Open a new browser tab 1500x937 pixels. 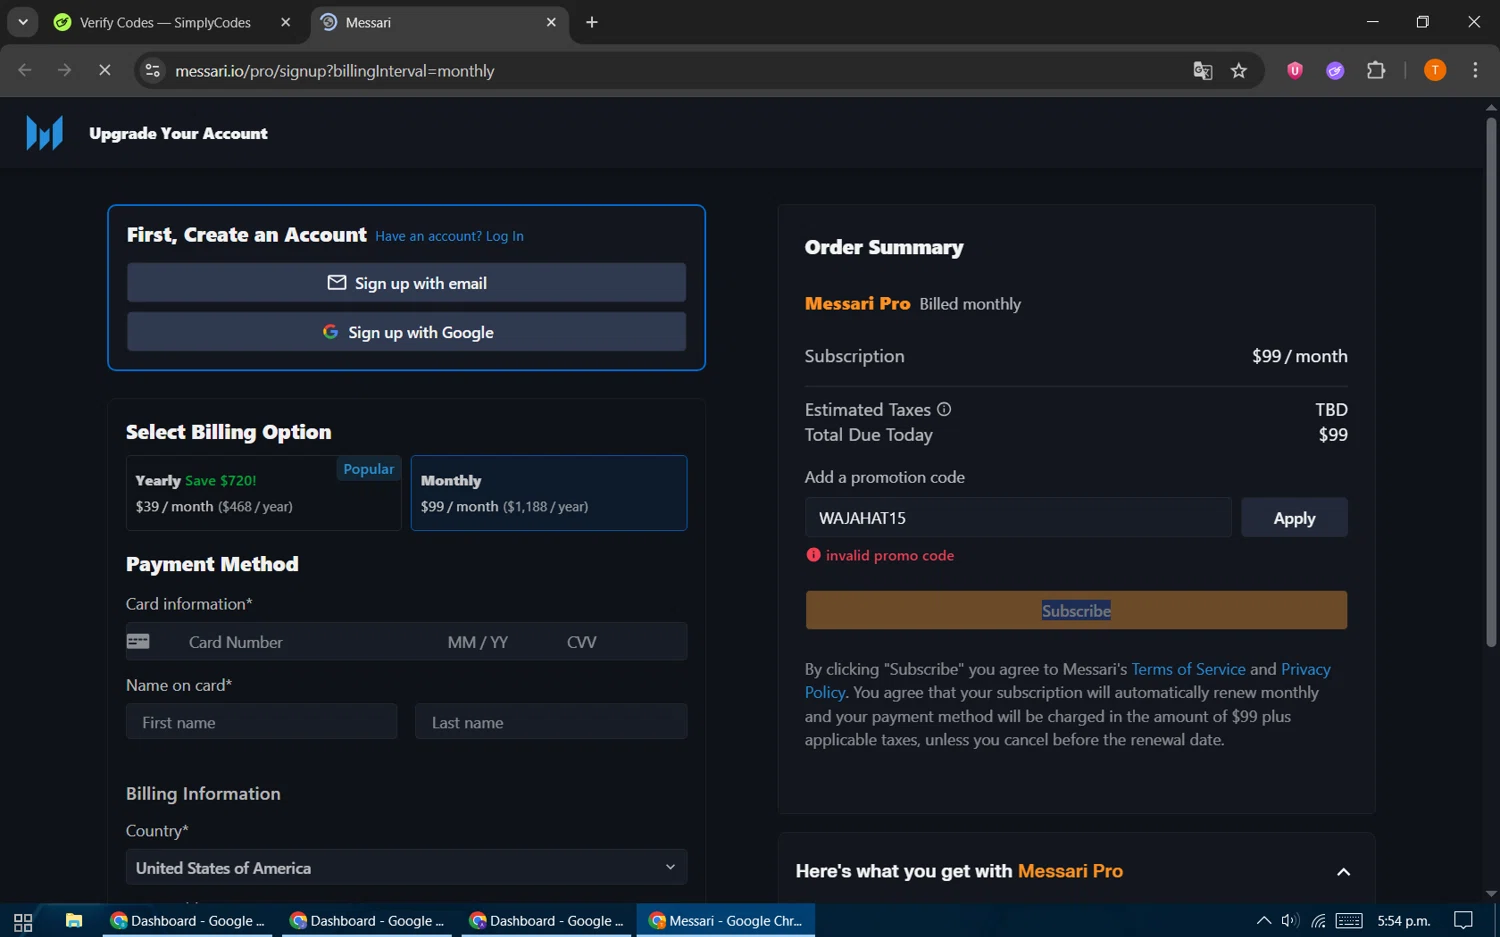click(x=592, y=22)
